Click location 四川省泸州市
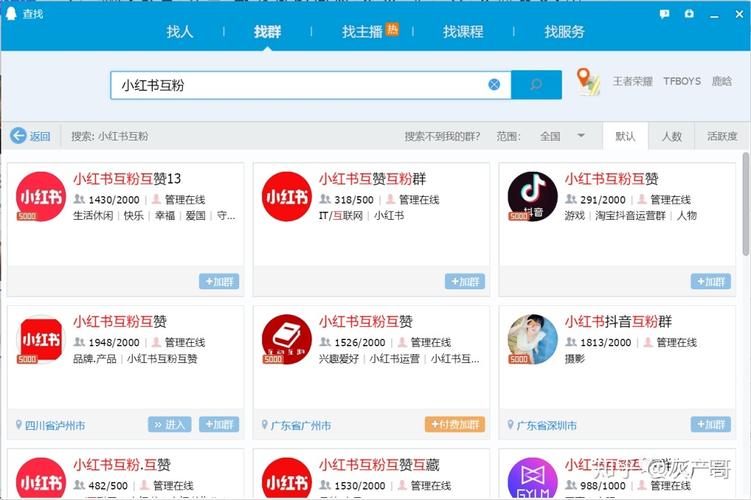Viewport: 751px width, 500px height. point(55,425)
